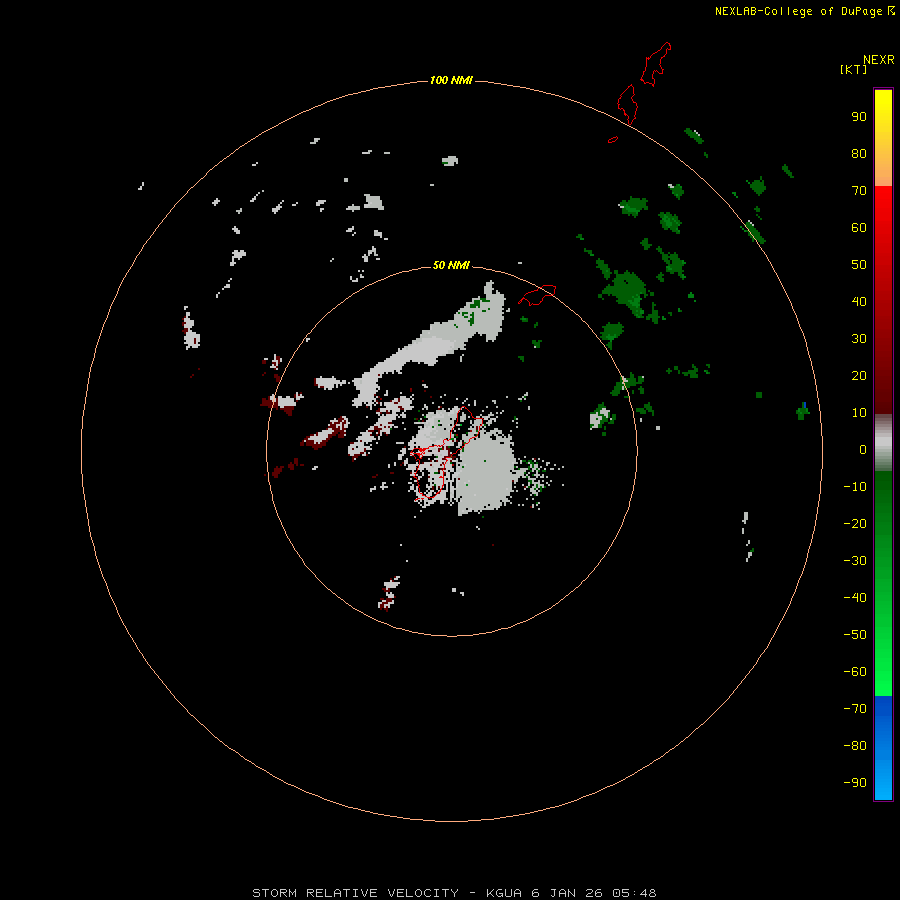Click the blue bottom of the color bar
Image resolution: width=900 pixels, height=900 pixels.
tap(883, 746)
